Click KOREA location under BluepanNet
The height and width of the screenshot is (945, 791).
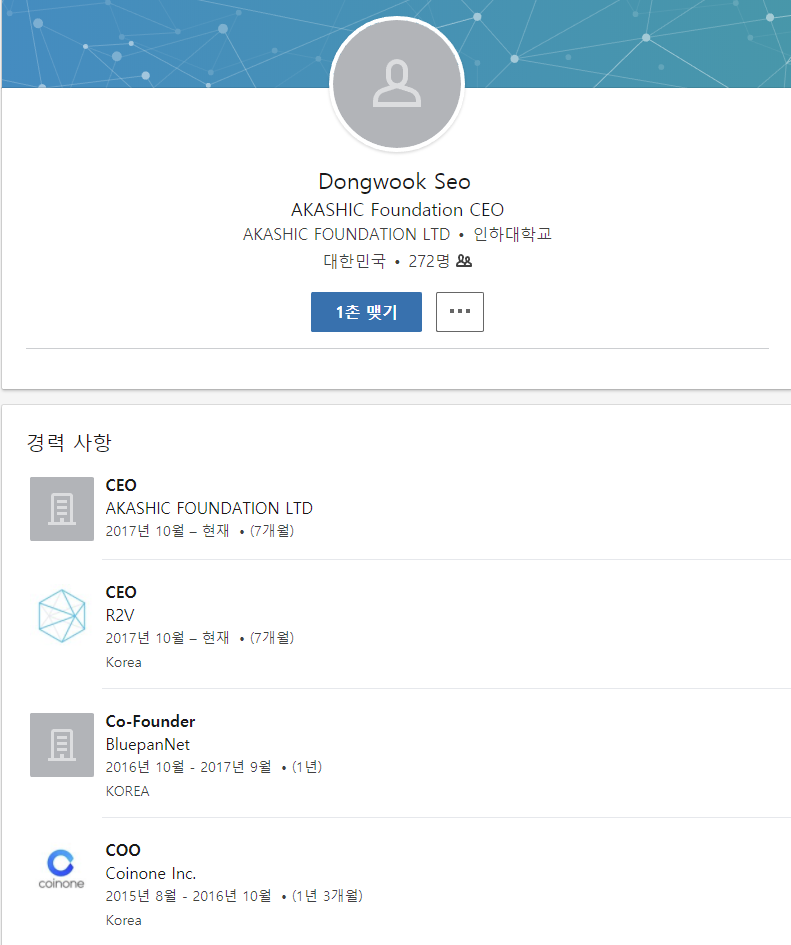pos(127,791)
